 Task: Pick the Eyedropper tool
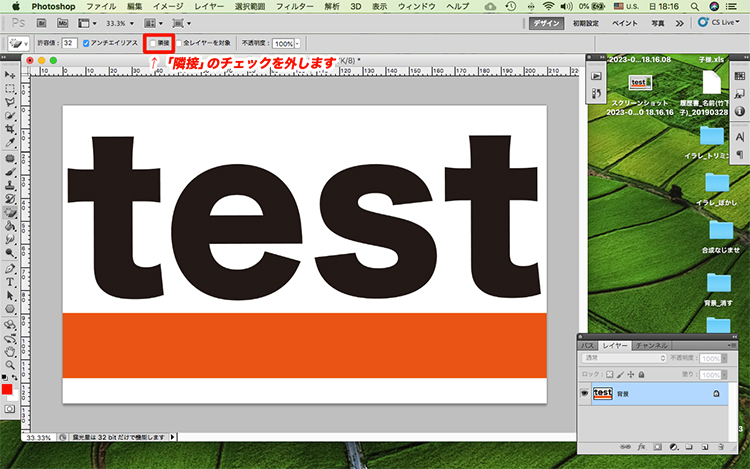click(10, 142)
